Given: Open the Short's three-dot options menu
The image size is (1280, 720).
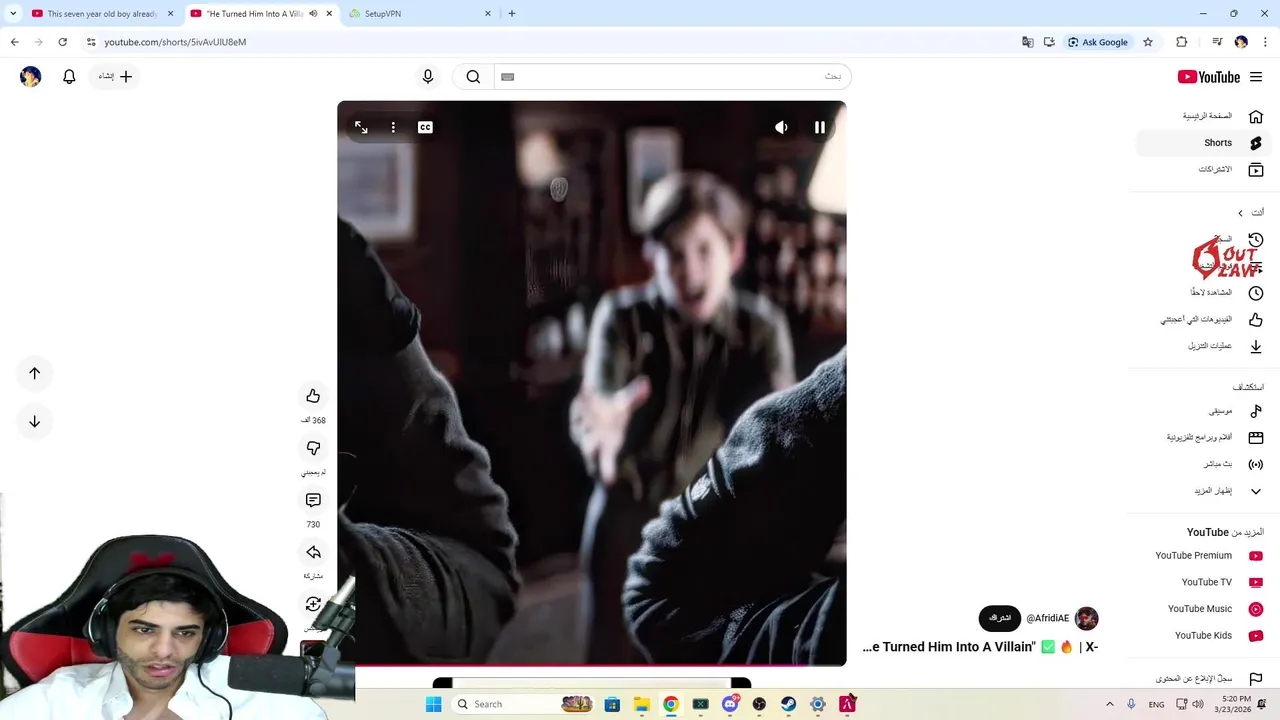Looking at the screenshot, I should coord(393,127).
